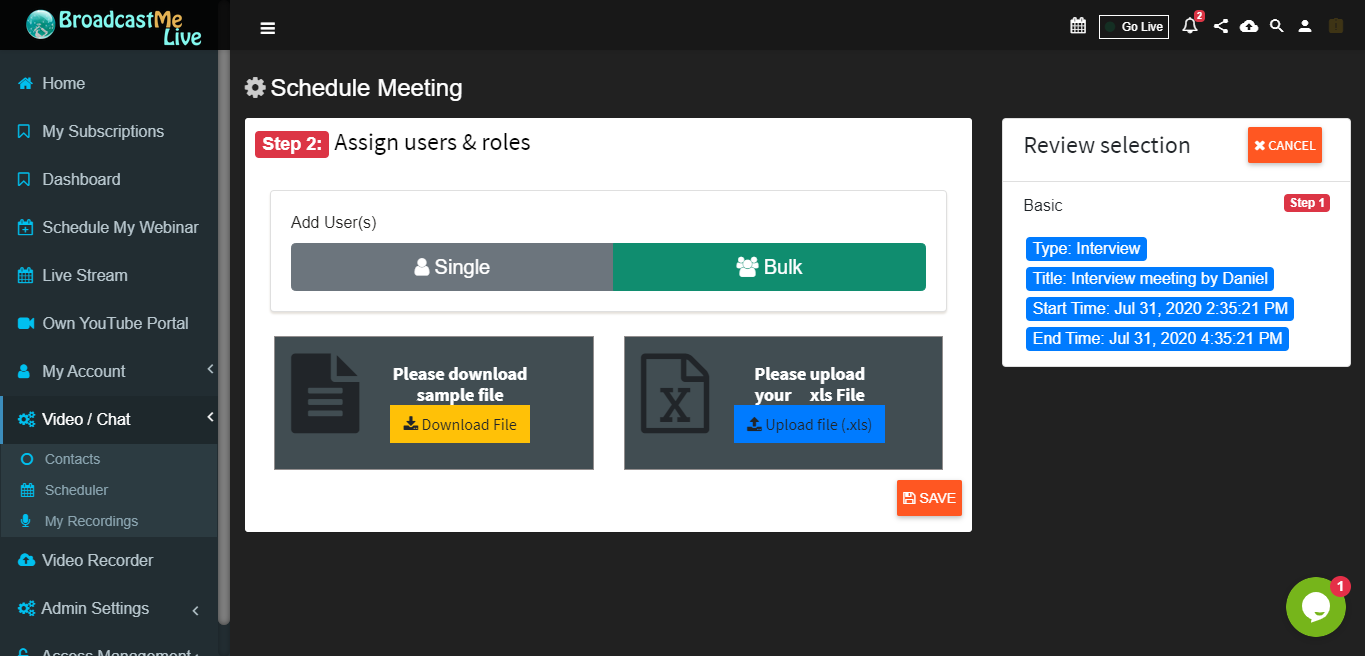Select Bulk user add mode
The height and width of the screenshot is (656, 1365).
click(x=769, y=267)
